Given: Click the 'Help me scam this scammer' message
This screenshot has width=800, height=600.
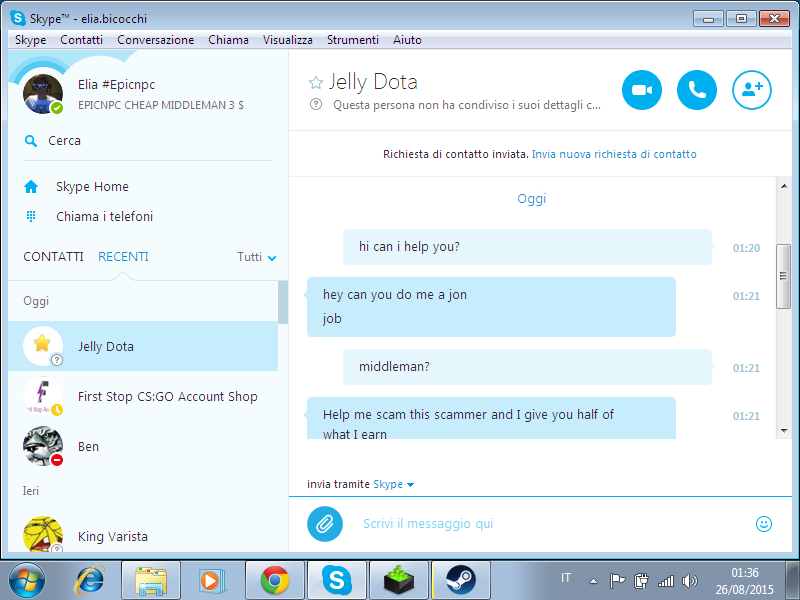Looking at the screenshot, I should click(x=491, y=418).
